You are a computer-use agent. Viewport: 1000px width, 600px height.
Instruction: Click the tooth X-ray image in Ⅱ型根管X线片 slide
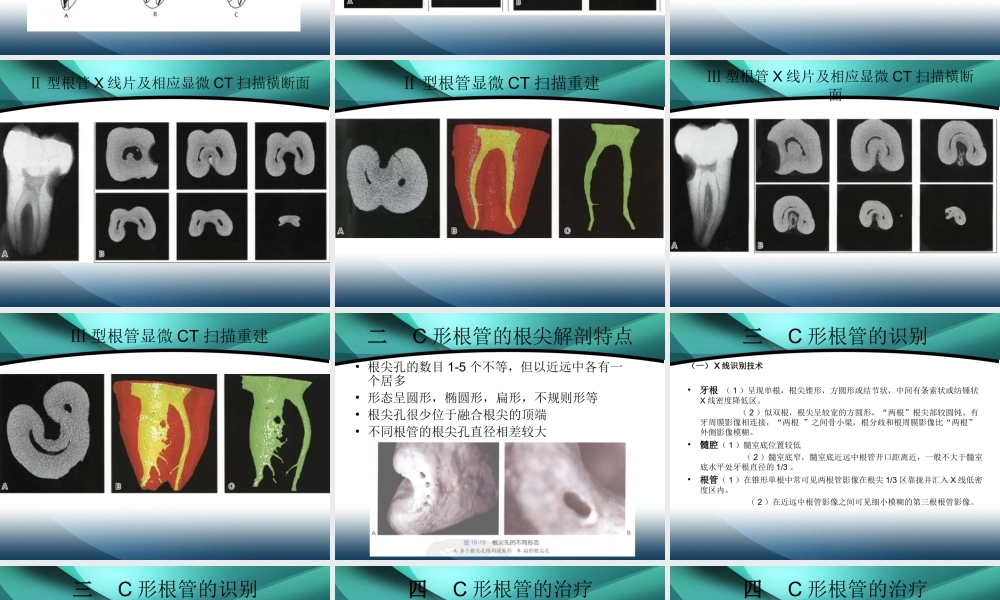point(39,191)
